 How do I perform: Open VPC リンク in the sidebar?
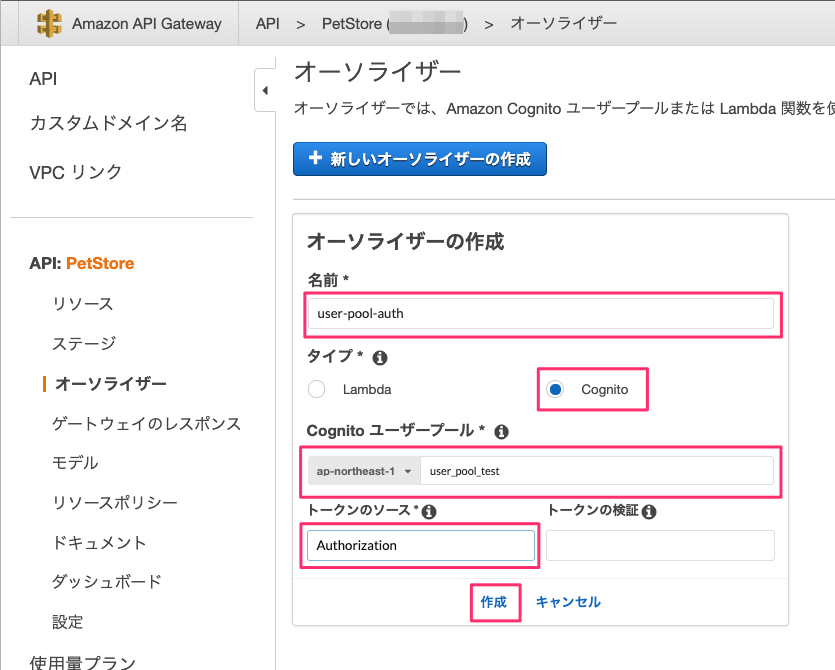point(76,172)
